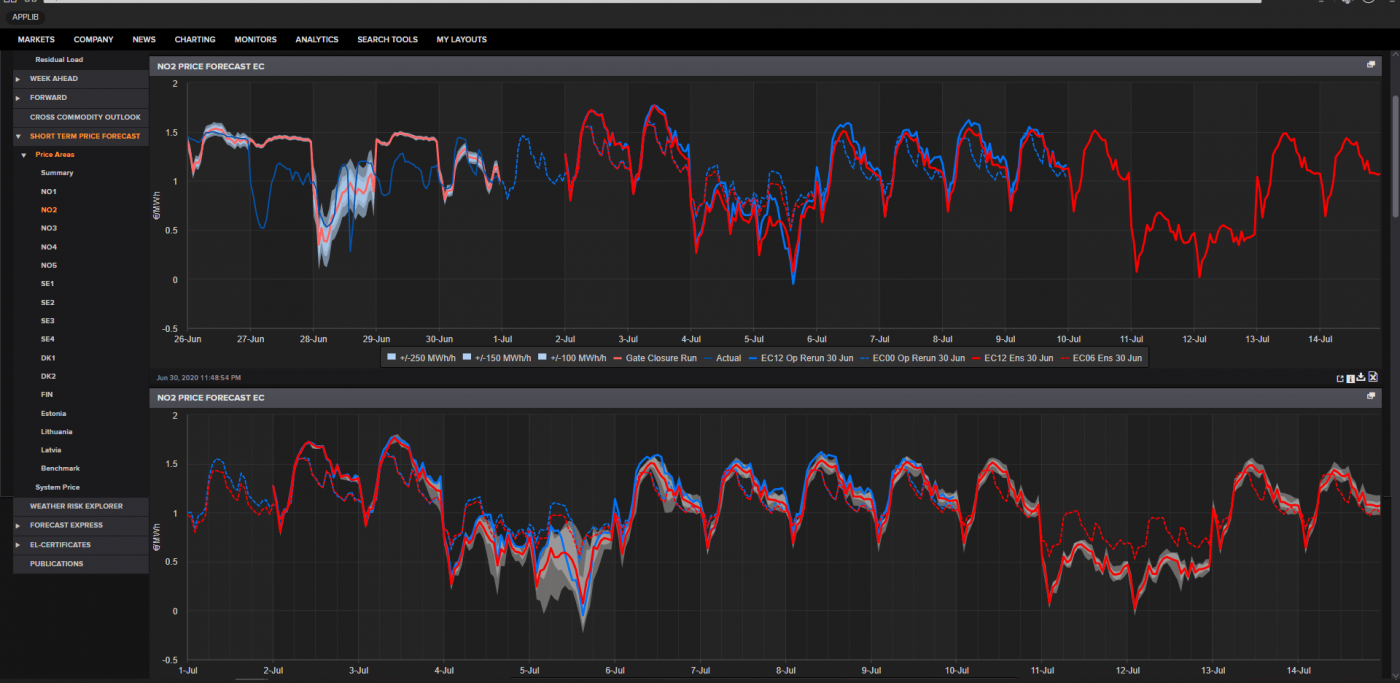
Task: Click the share/export icon below the top chart
Action: tap(1339, 377)
